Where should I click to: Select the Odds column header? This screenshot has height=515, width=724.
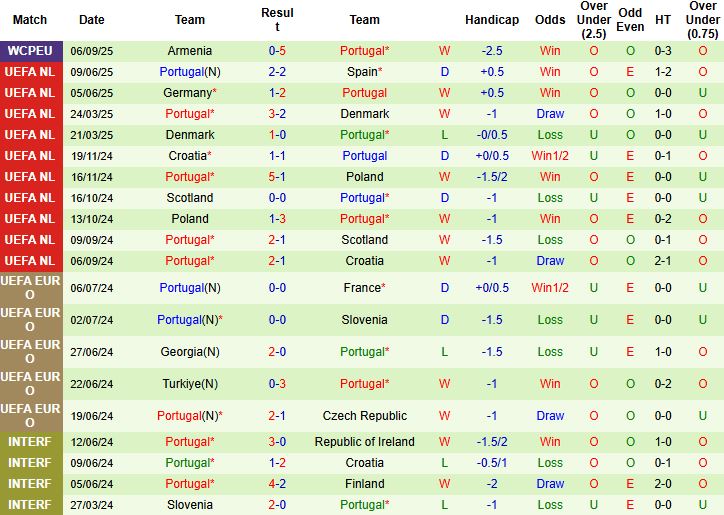pos(550,20)
